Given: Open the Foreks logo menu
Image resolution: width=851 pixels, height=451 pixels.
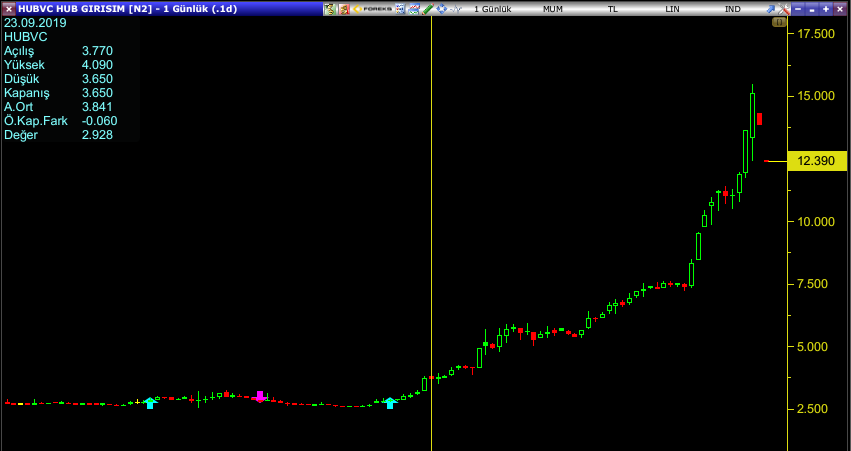Looking at the screenshot, I should [372, 9].
